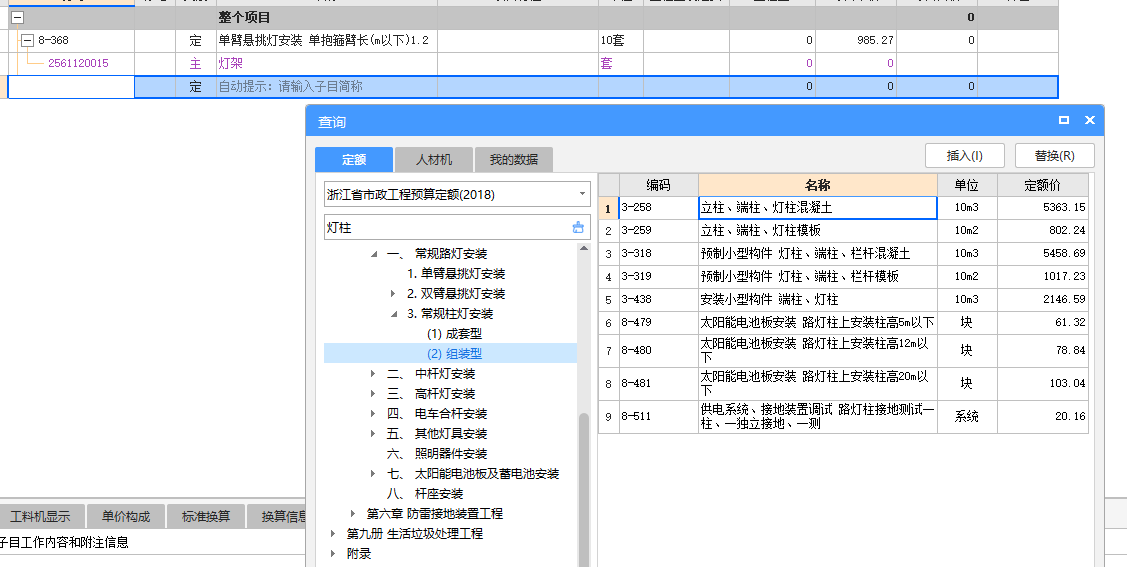The image size is (1127, 567).
Task: Expand 七、太阳能电池板及蓄电池安装 node
Action: coord(373,474)
